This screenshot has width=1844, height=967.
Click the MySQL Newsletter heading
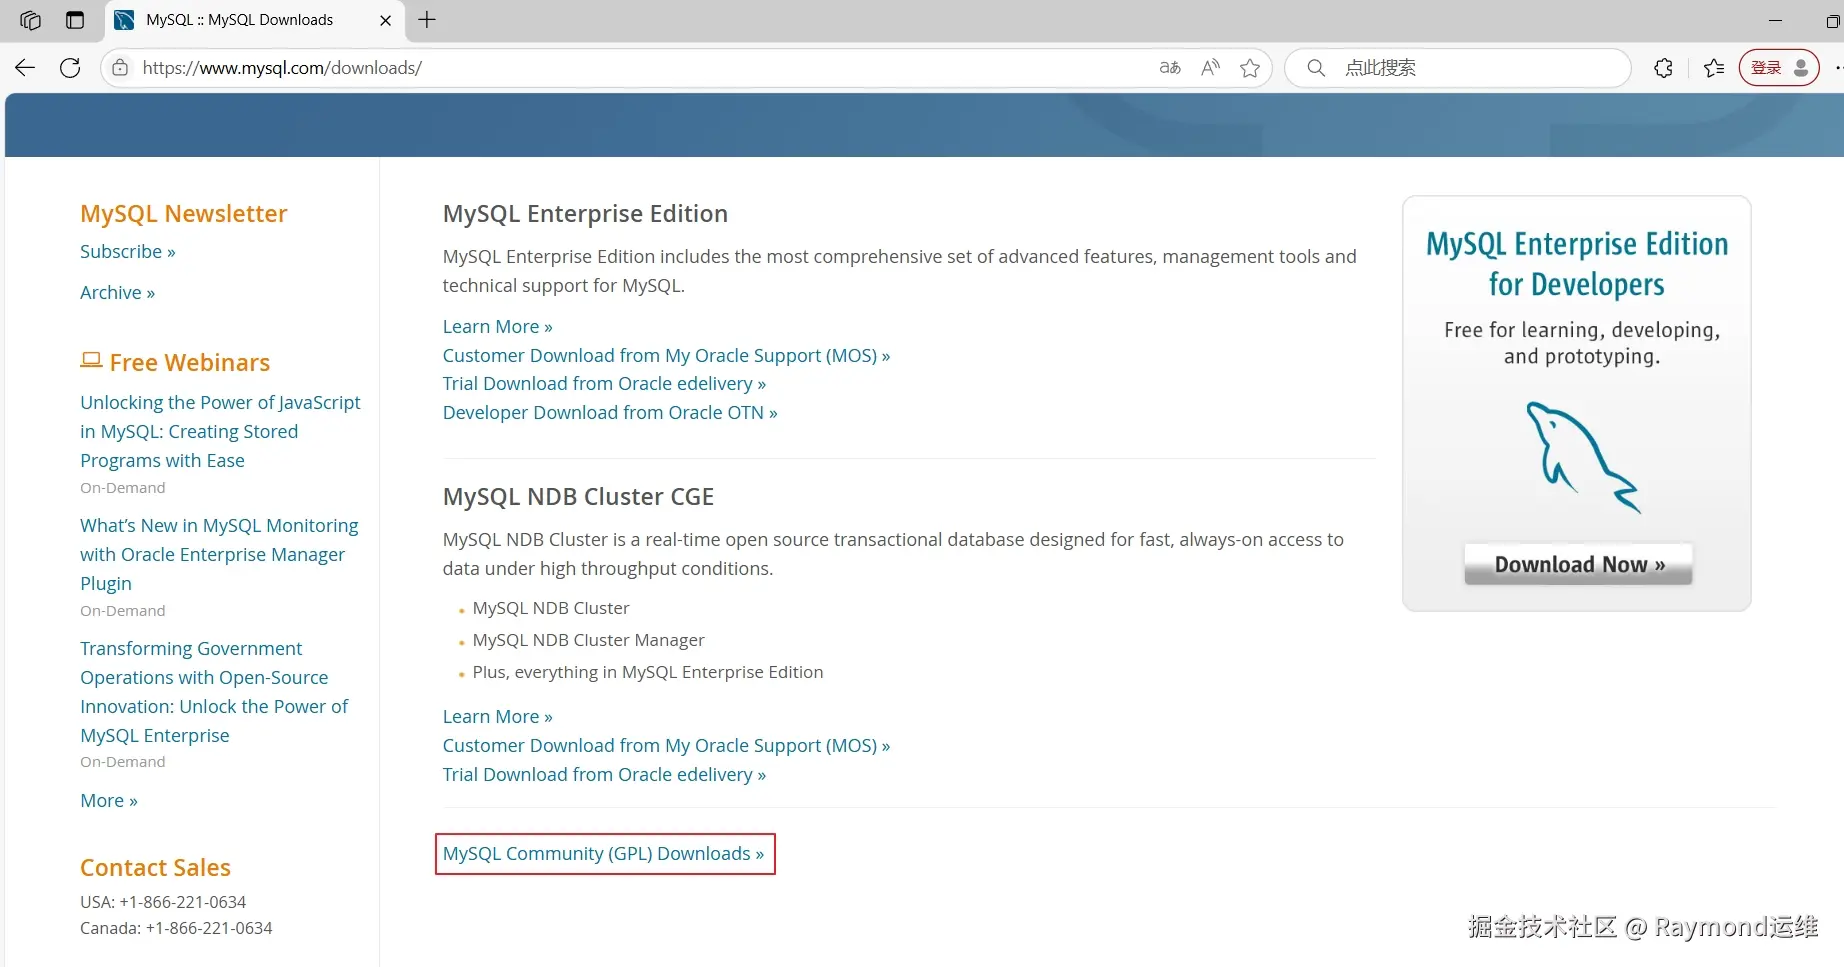[x=184, y=214]
